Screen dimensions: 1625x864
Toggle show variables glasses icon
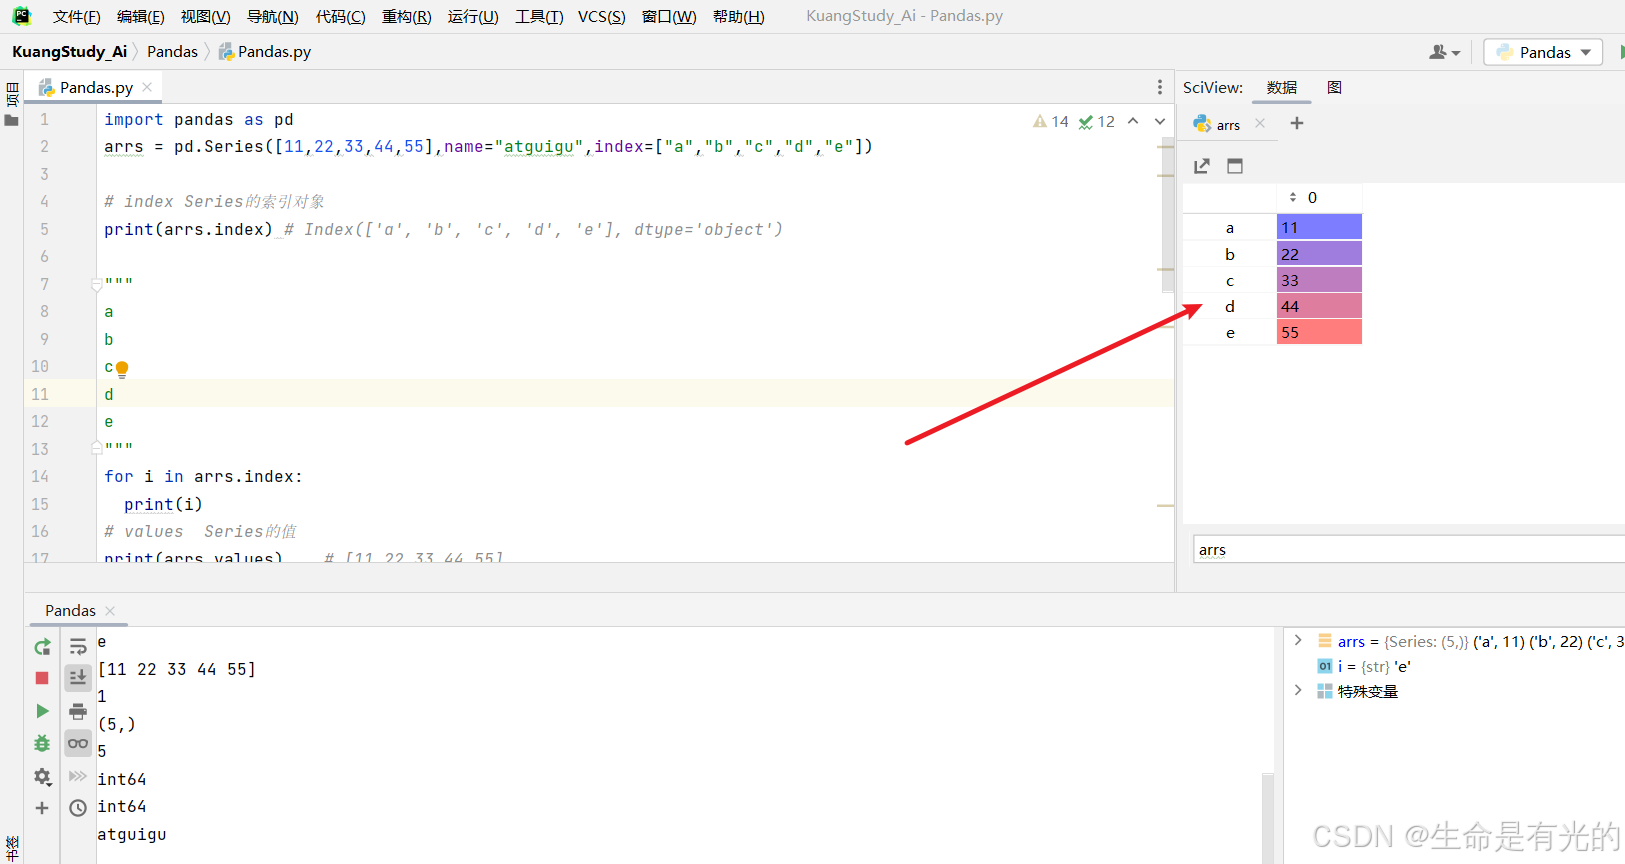pyautogui.click(x=78, y=743)
